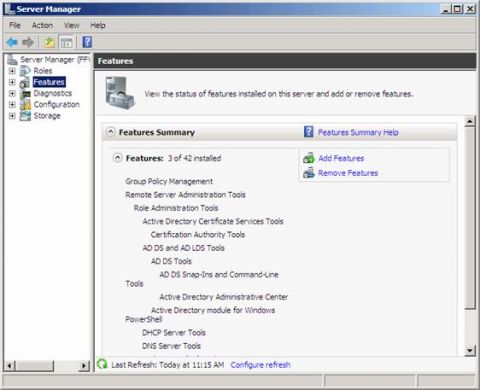Click the Features toolbox header icon
The width and height of the screenshot is (480, 390).
pyautogui.click(x=120, y=93)
